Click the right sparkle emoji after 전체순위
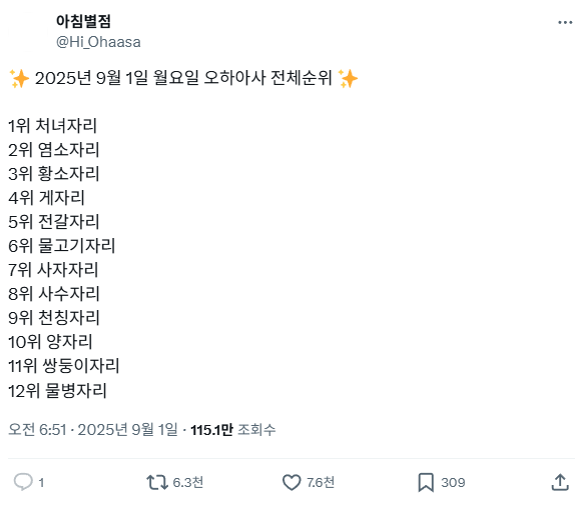580x507 pixels. 348,78
